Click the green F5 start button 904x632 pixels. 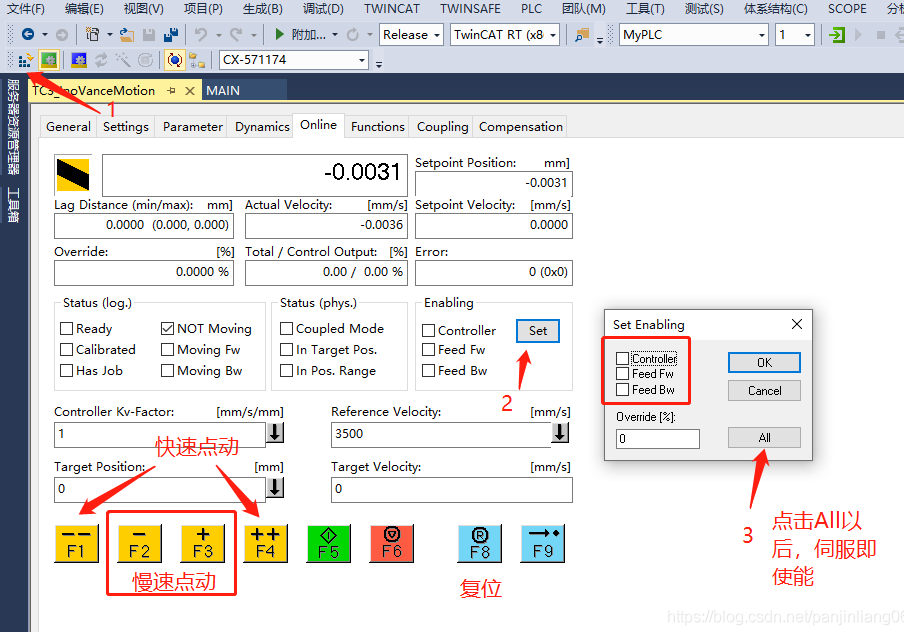329,543
